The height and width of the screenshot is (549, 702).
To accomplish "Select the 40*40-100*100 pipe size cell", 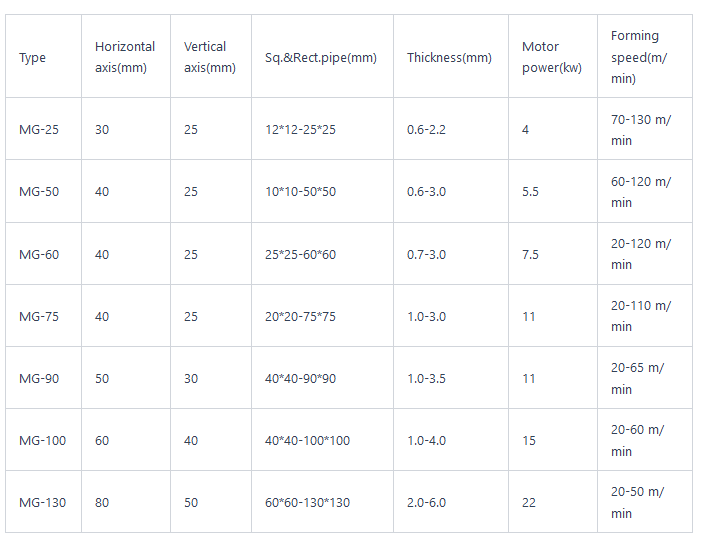I will click(307, 441).
